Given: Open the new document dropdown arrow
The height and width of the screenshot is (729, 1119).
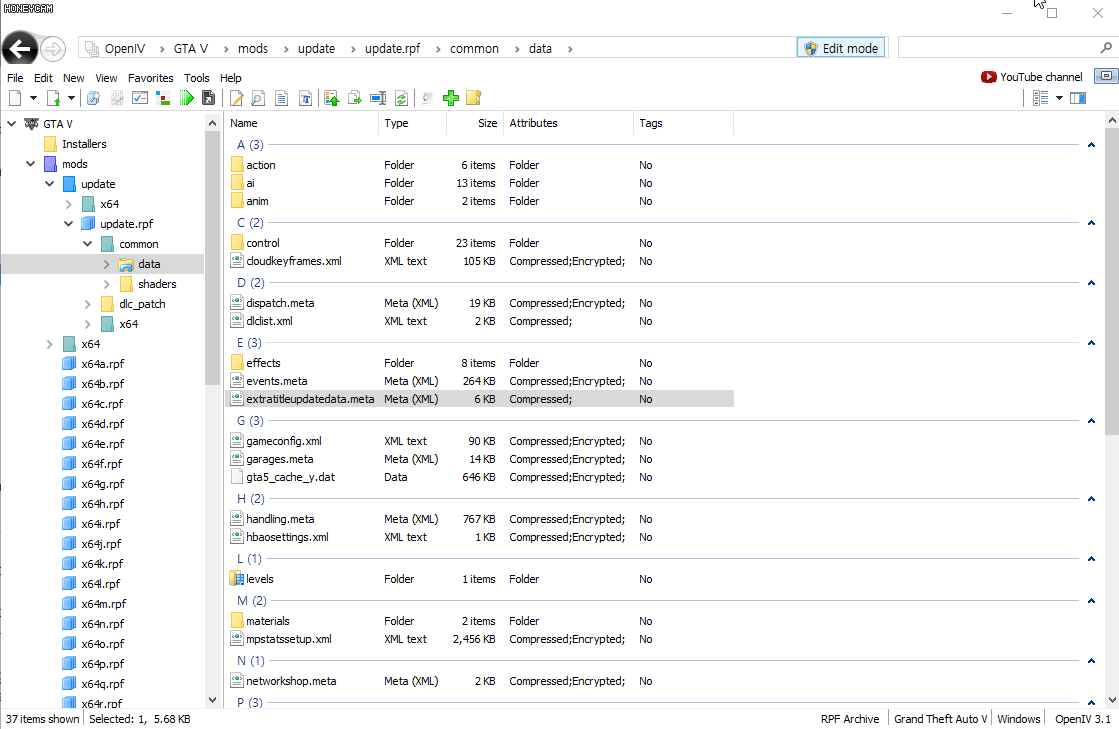Looking at the screenshot, I should click(33, 98).
